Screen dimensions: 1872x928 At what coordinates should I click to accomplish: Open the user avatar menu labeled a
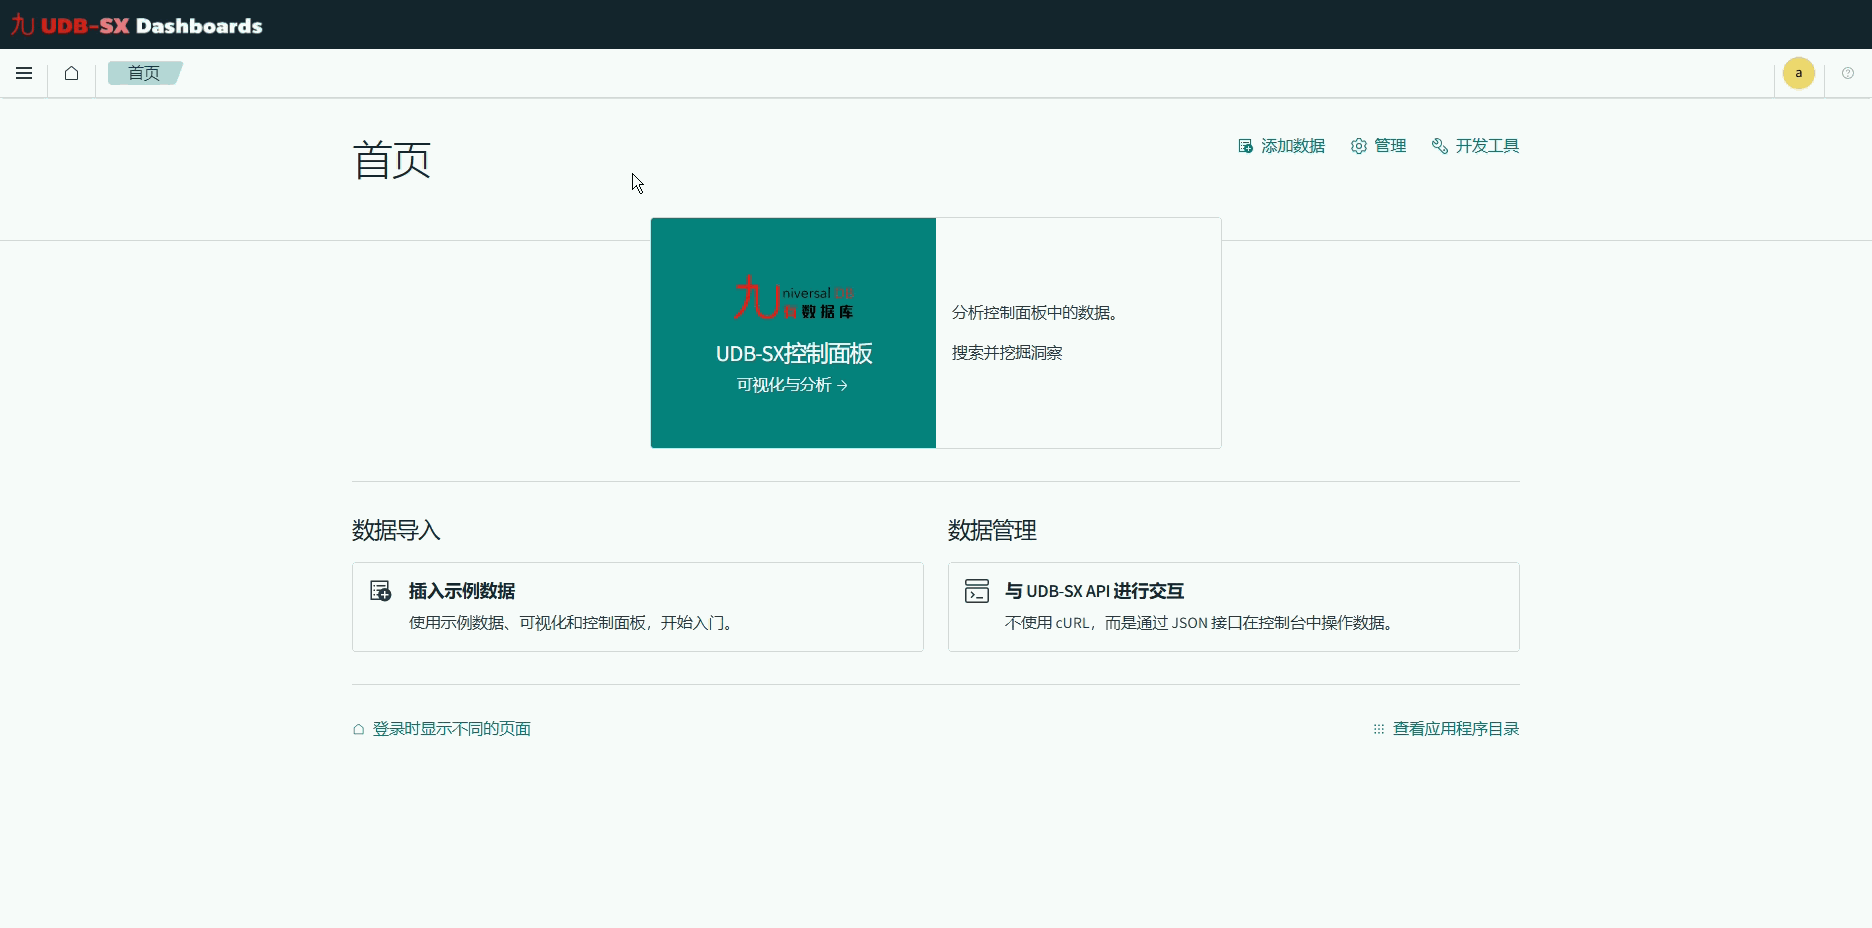click(x=1798, y=73)
